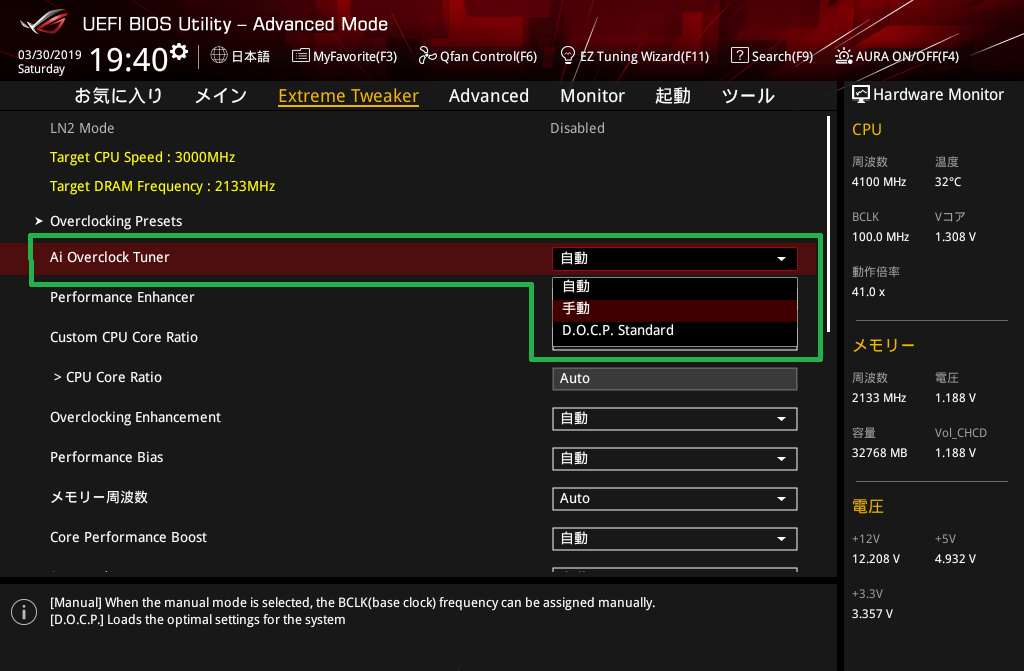Open the ツール tab
The height and width of the screenshot is (671, 1024).
(748, 95)
